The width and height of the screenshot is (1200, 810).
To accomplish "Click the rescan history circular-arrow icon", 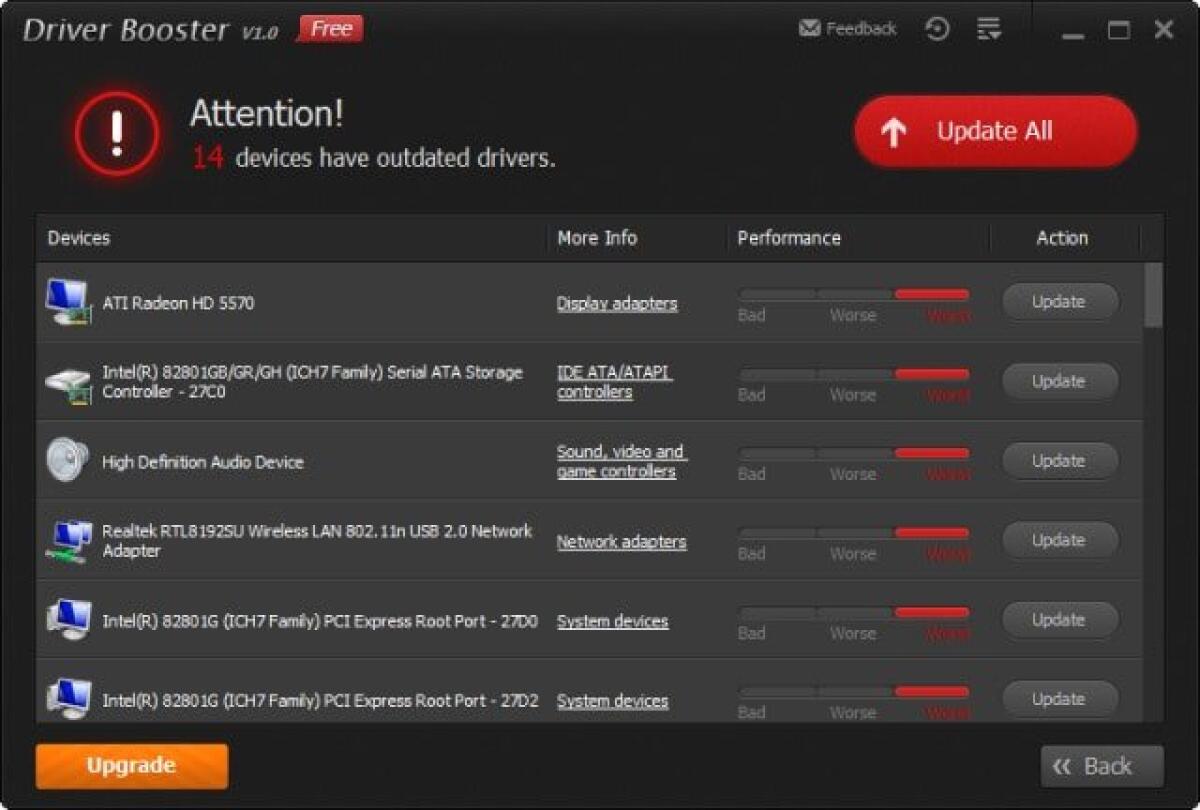I will point(937,28).
